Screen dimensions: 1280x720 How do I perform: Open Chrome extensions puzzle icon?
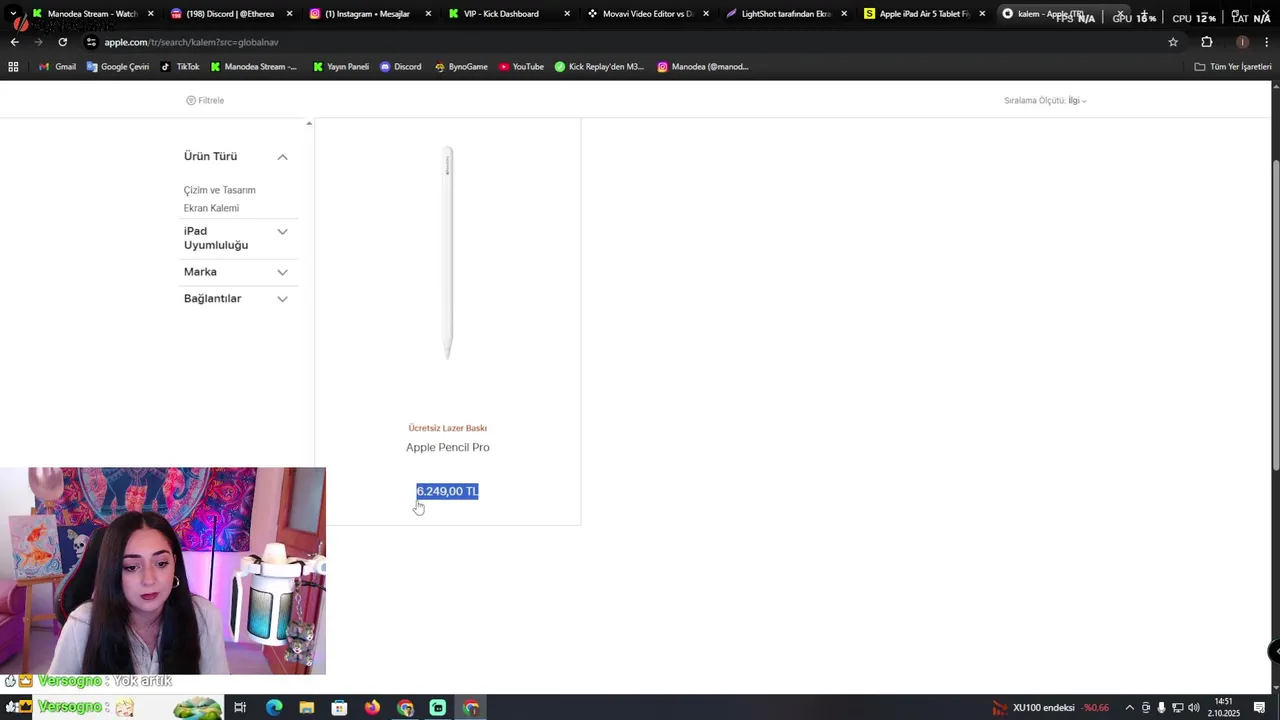(1207, 42)
